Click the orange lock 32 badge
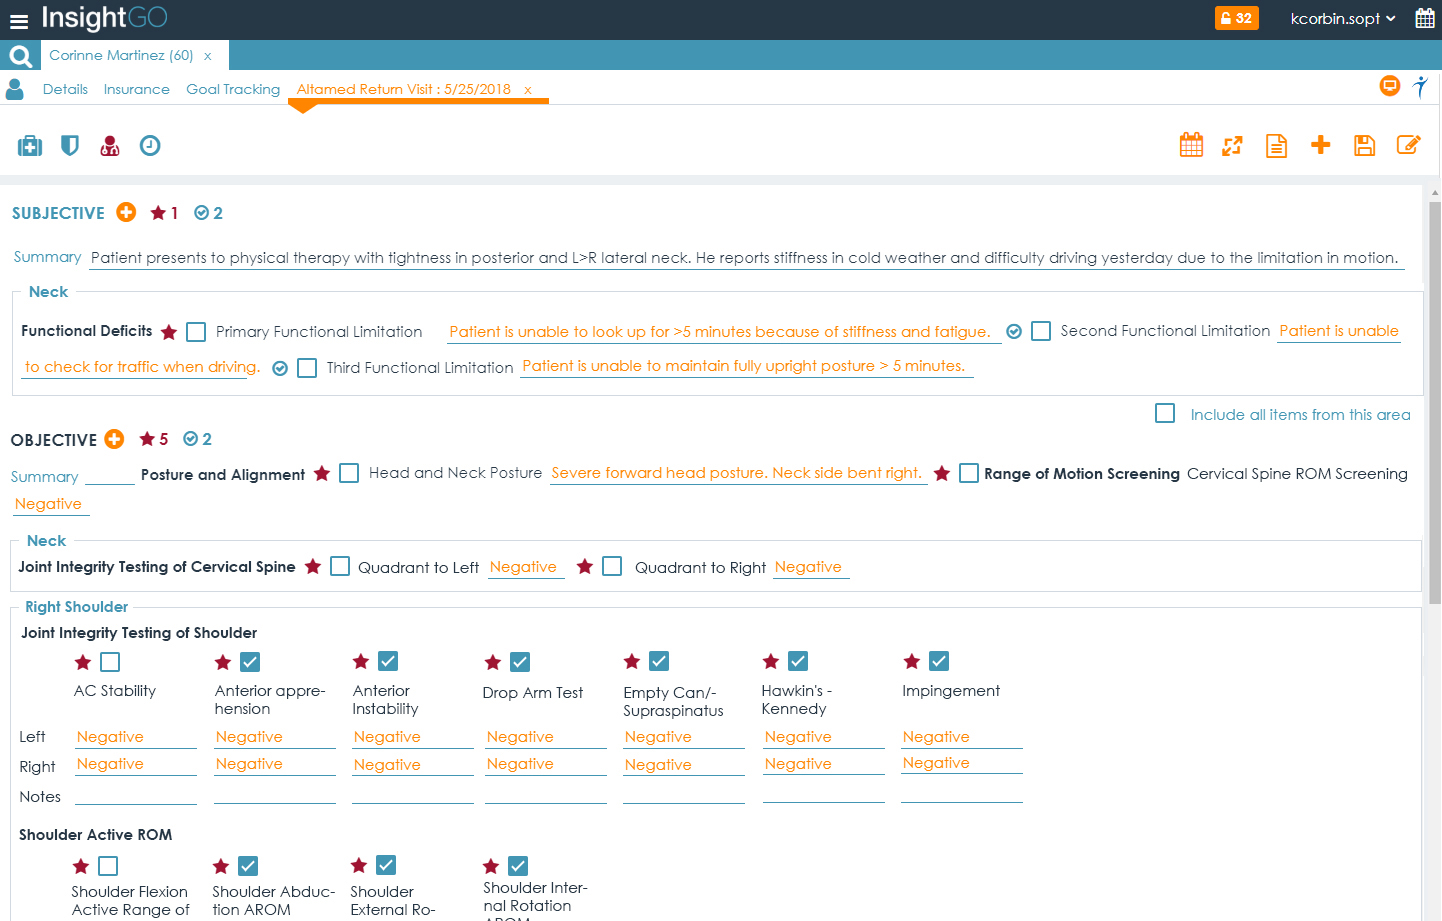Image resolution: width=1442 pixels, height=921 pixels. pyautogui.click(x=1236, y=18)
